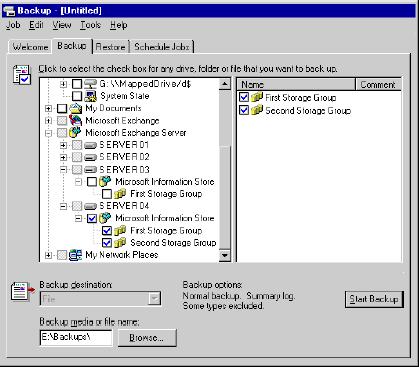Click the mapped drive G: network drive icon

click(x=90, y=84)
